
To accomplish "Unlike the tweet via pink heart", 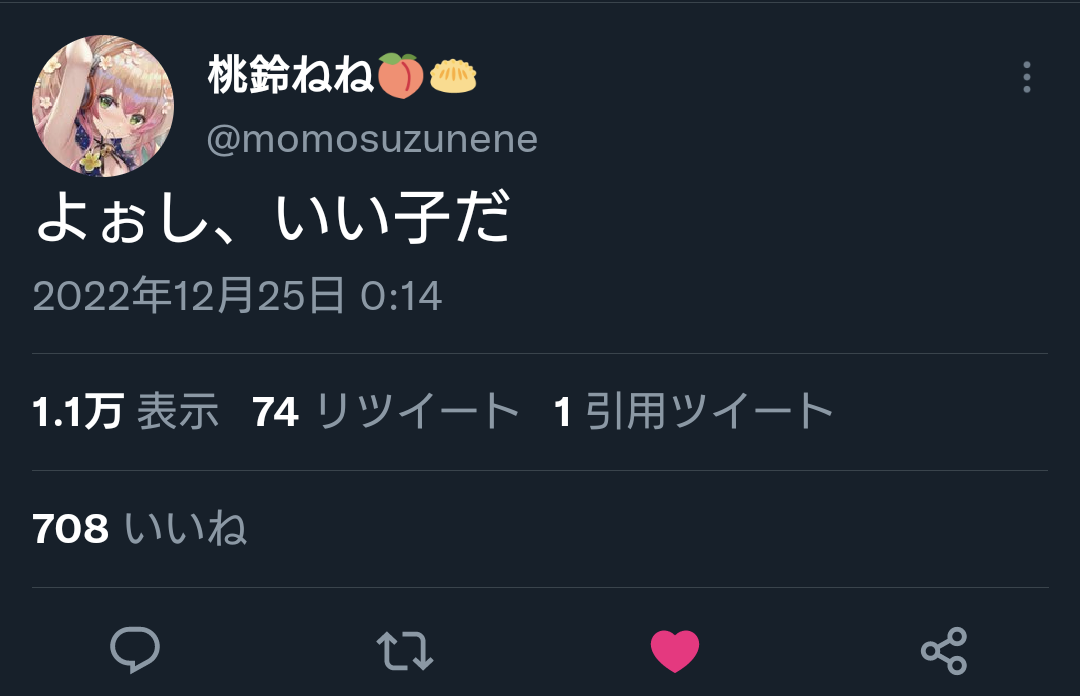I will coord(675,651).
